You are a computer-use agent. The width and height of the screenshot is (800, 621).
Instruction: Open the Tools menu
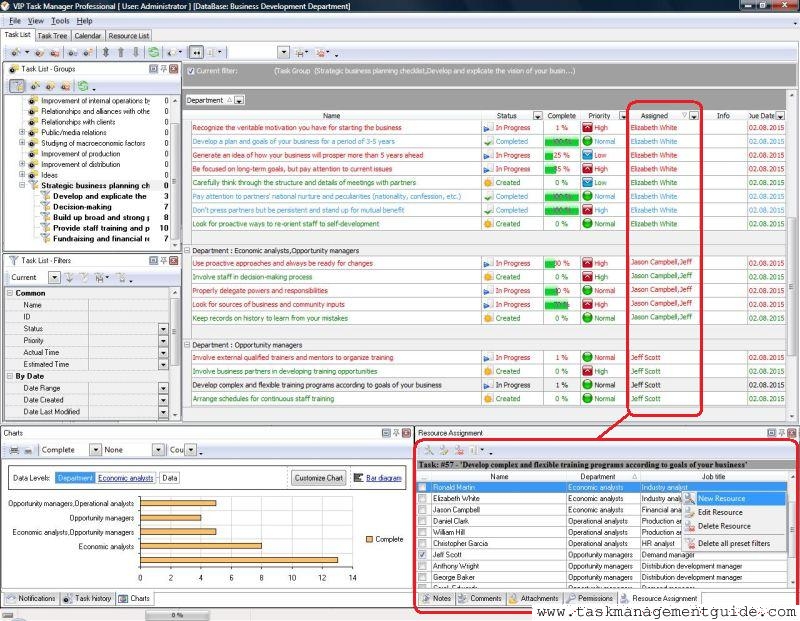(x=60, y=21)
